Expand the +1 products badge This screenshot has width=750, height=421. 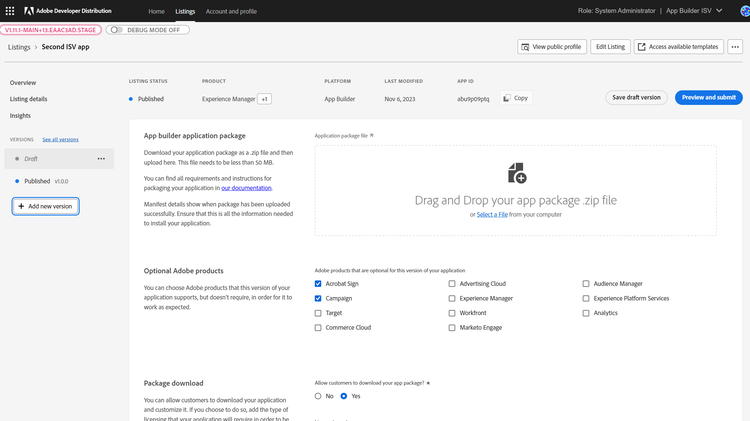click(x=265, y=99)
